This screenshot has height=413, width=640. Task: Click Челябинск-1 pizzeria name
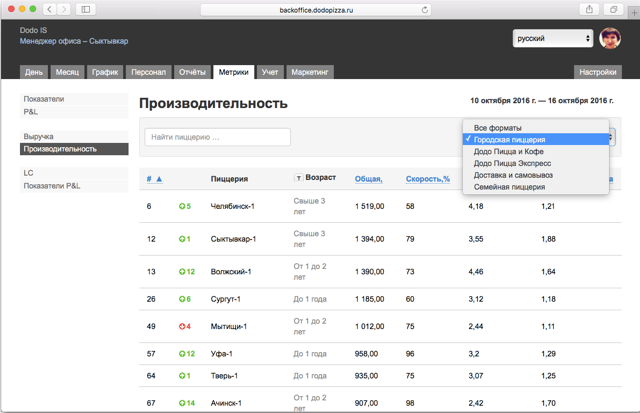(233, 206)
